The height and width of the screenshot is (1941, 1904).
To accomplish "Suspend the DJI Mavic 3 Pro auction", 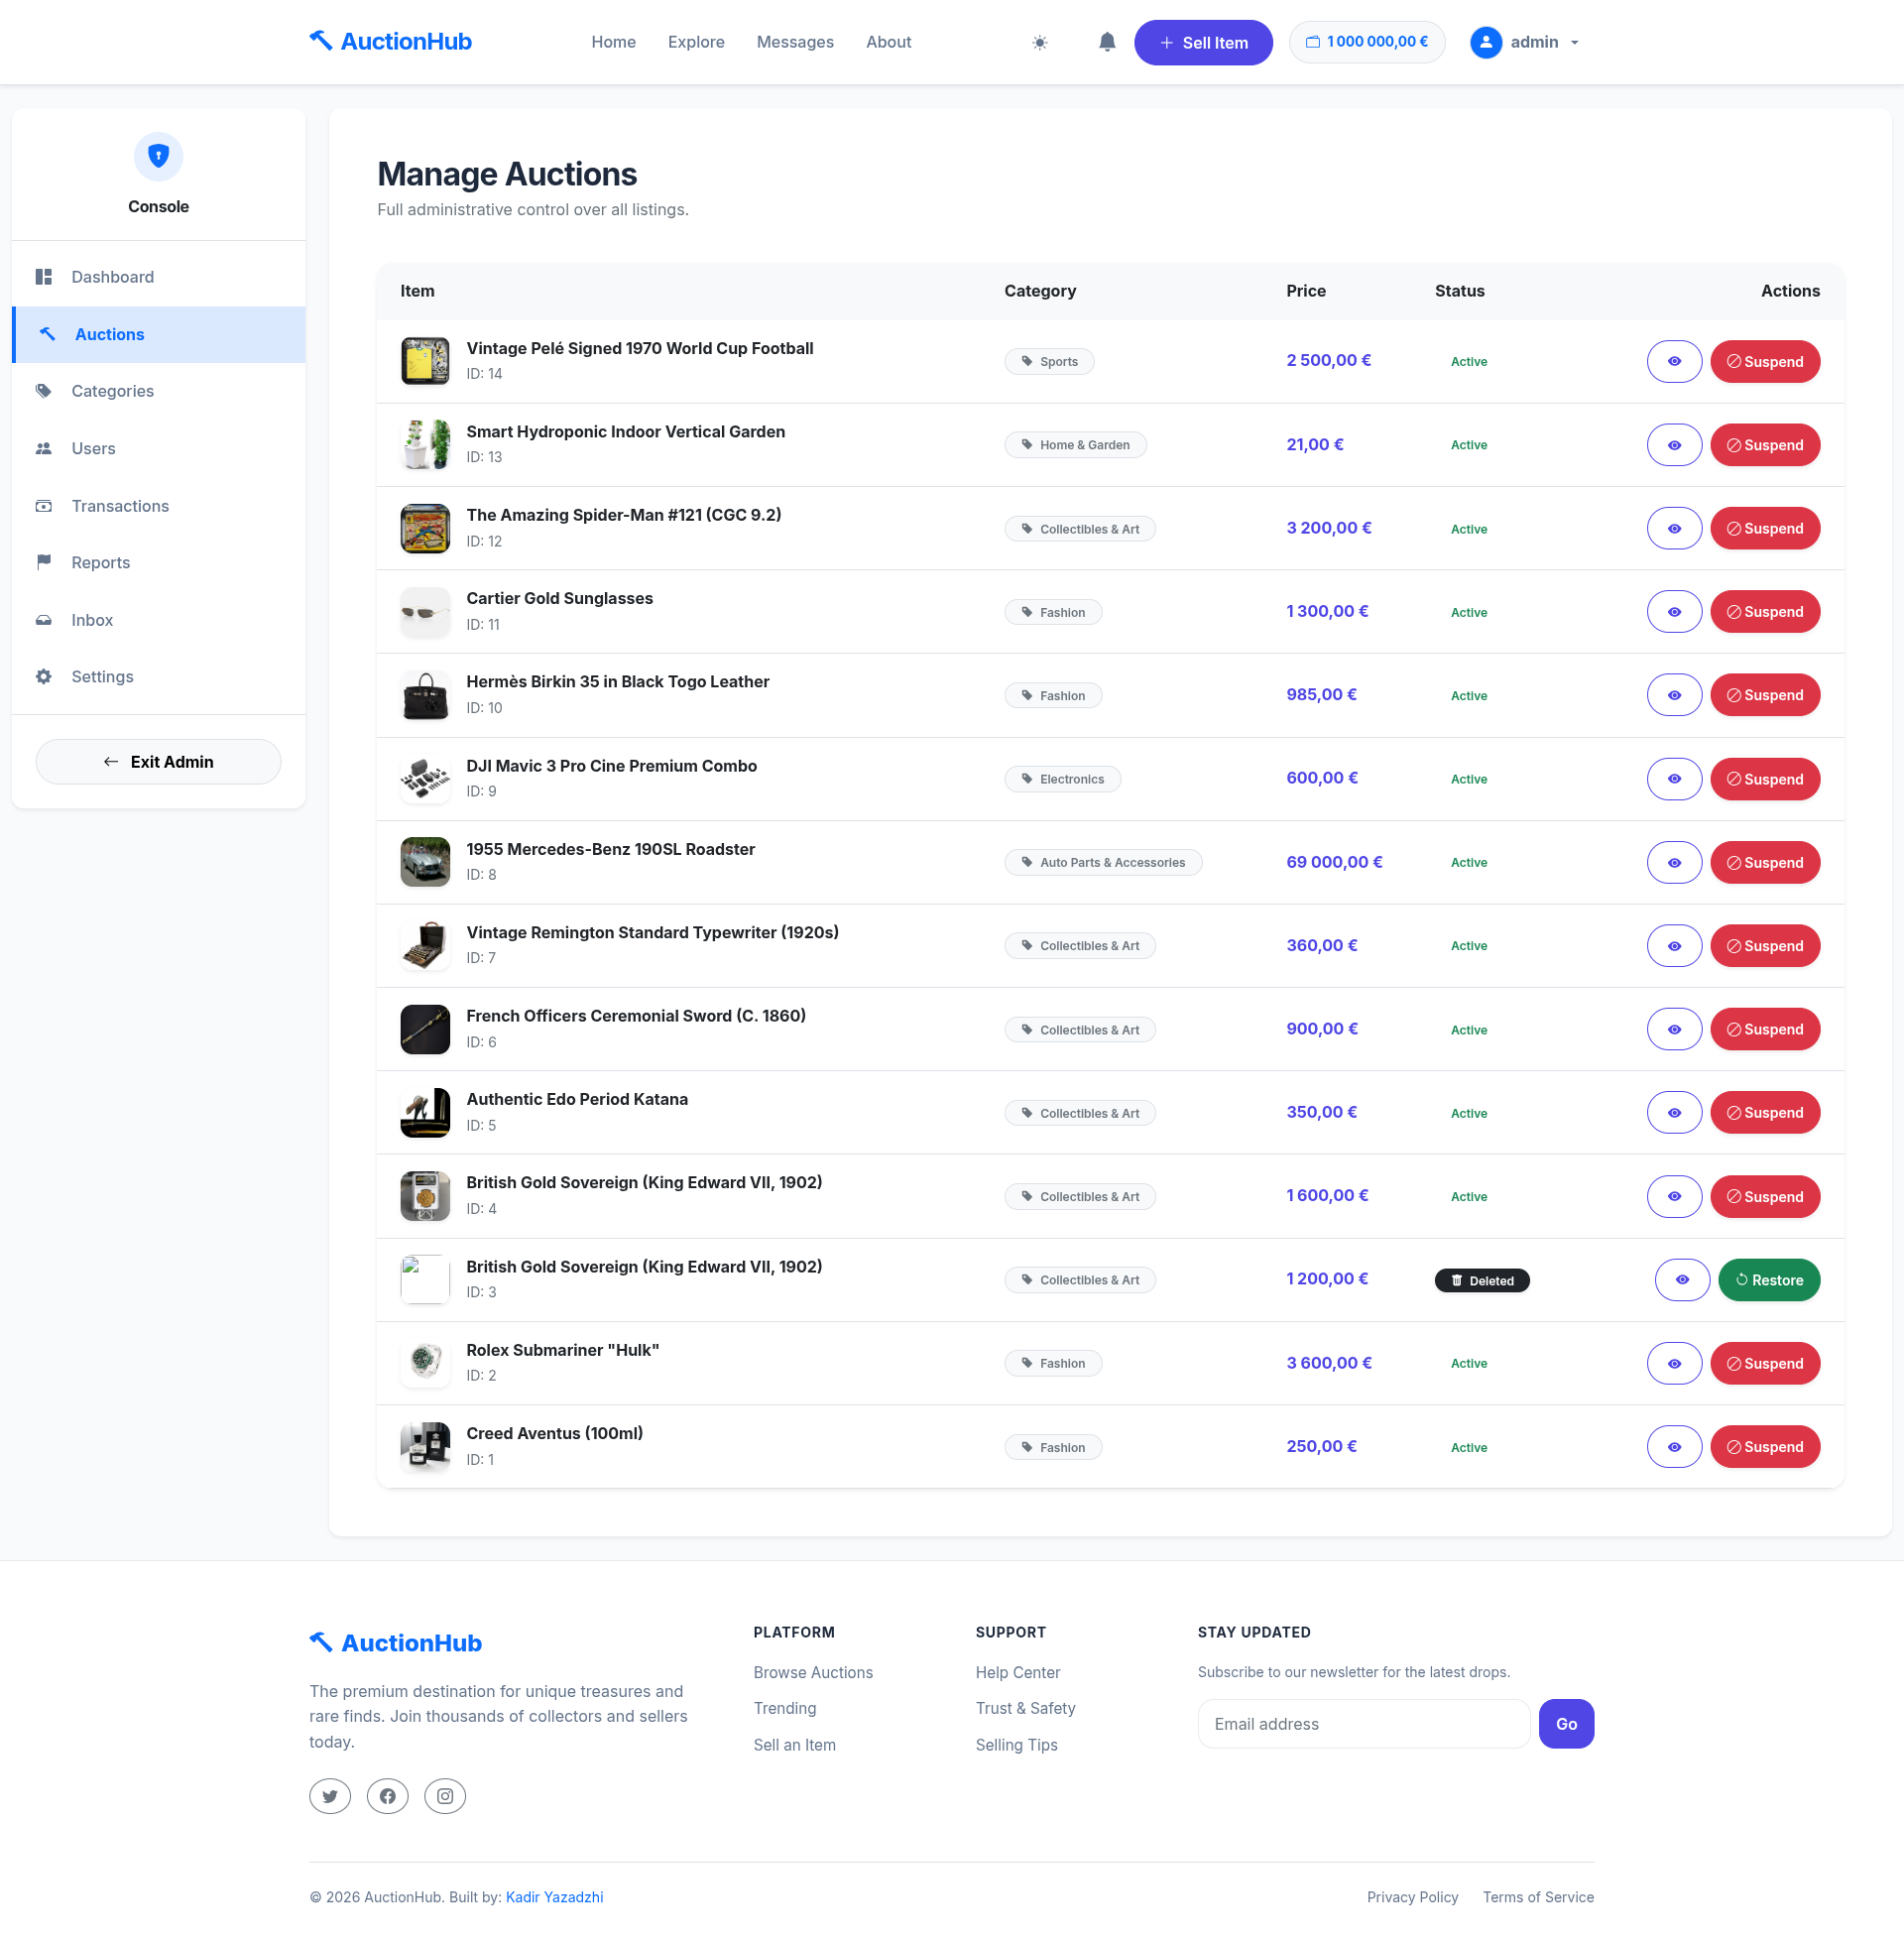I will point(1765,779).
